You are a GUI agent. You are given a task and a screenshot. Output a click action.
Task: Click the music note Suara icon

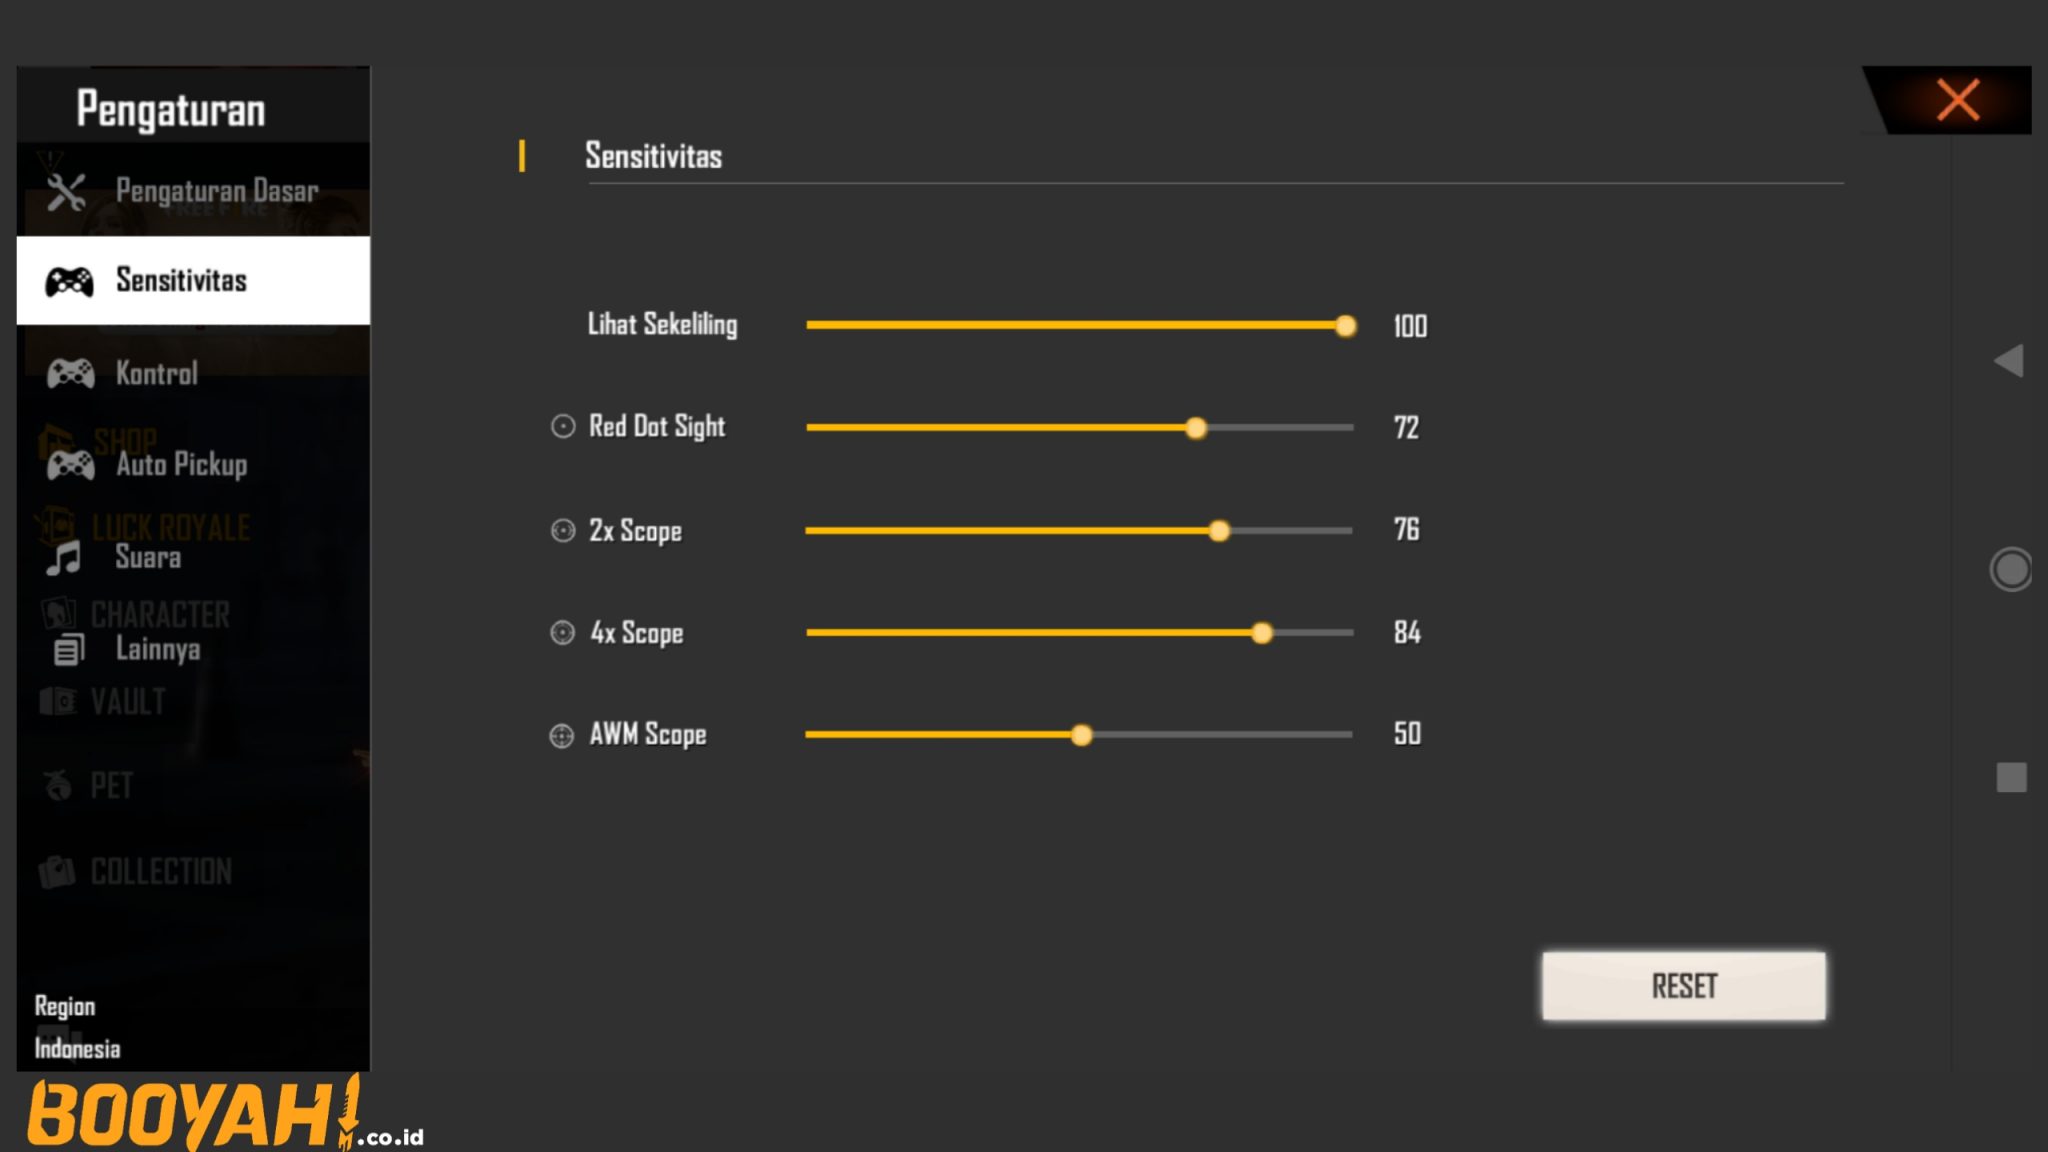64,558
